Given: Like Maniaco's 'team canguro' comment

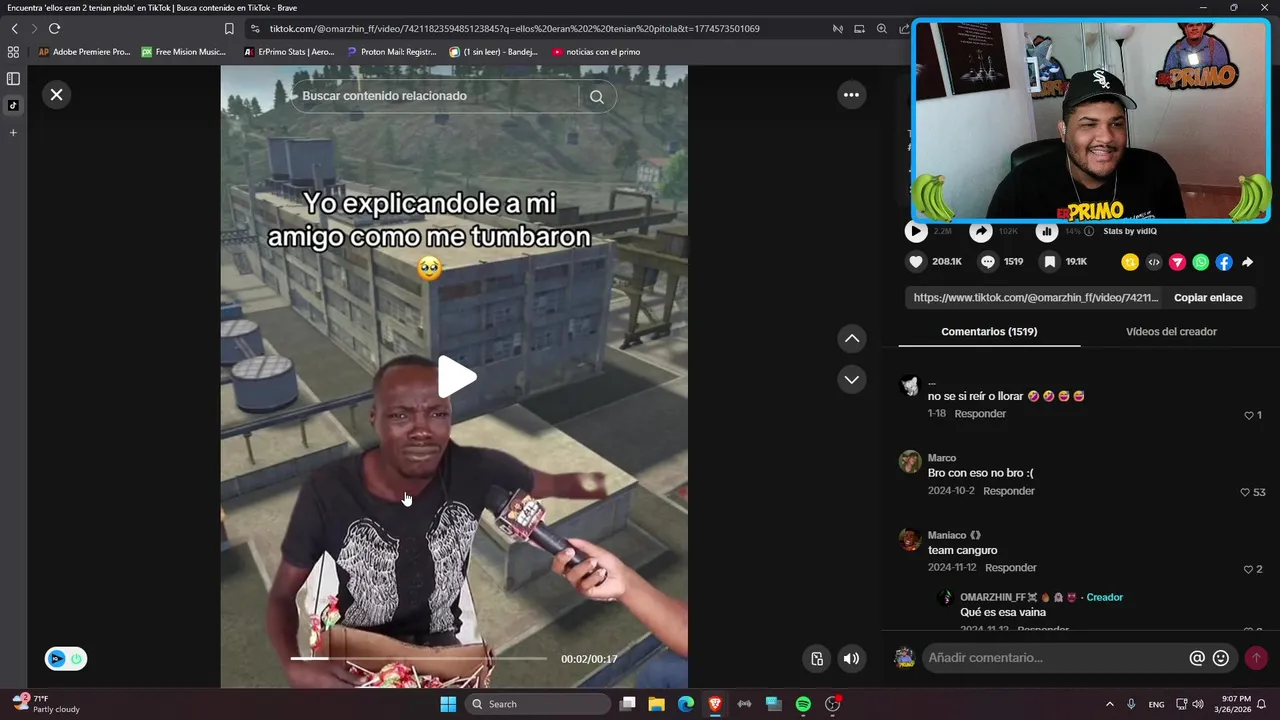Looking at the screenshot, I should pyautogui.click(x=1248, y=569).
